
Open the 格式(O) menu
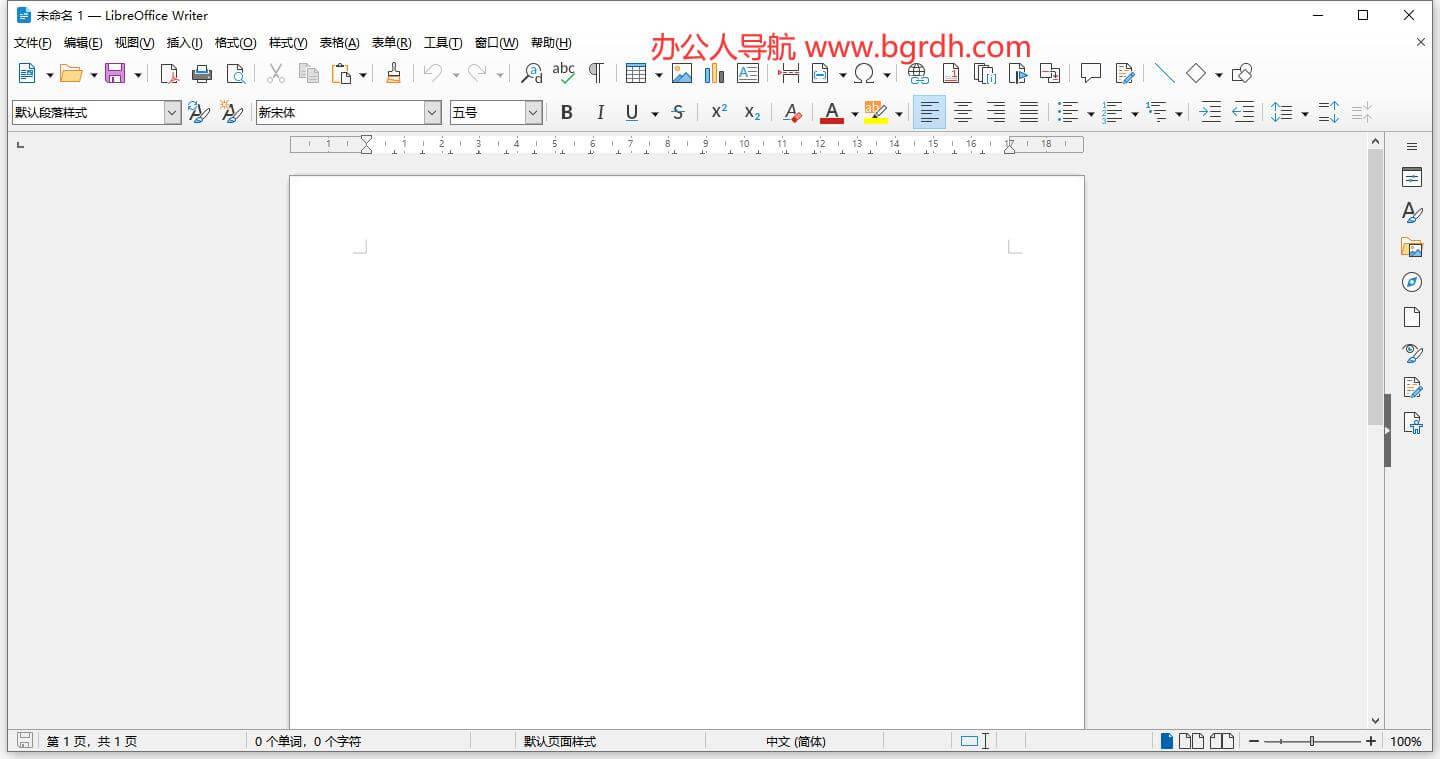234,43
